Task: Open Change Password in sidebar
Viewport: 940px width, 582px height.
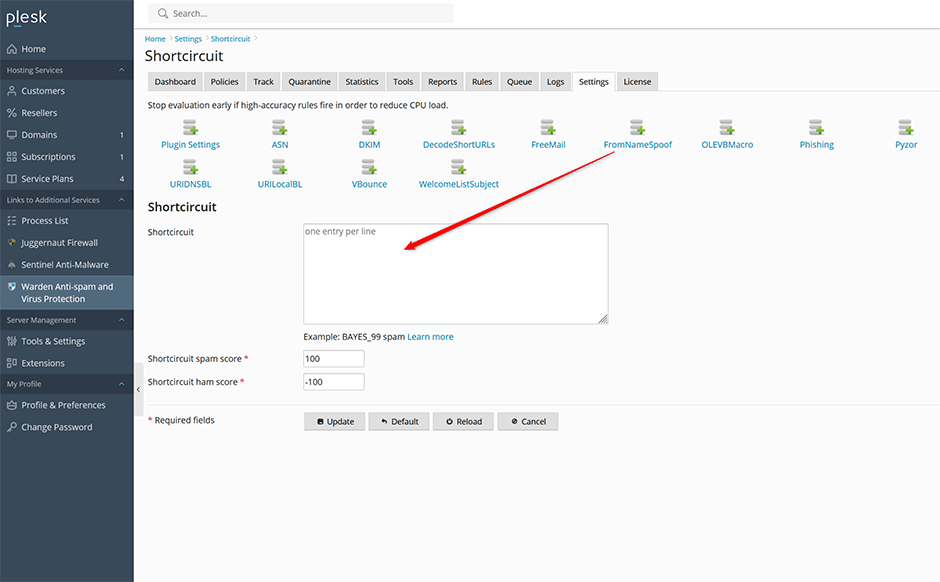Action: coord(67,427)
